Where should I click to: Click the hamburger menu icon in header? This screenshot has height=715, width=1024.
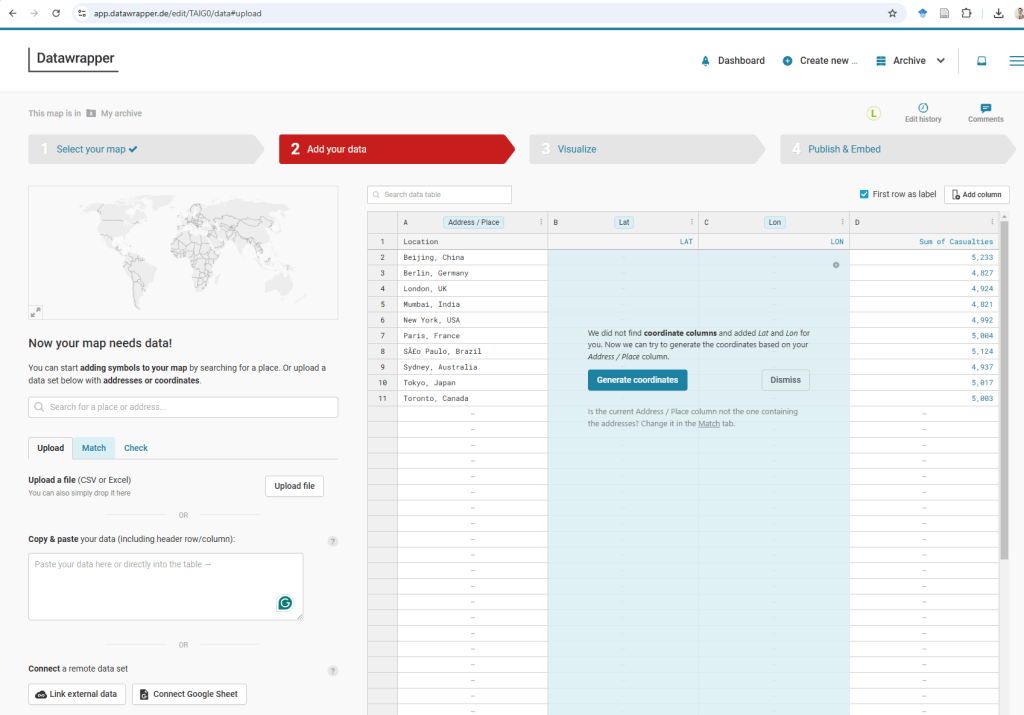click(x=1016, y=61)
